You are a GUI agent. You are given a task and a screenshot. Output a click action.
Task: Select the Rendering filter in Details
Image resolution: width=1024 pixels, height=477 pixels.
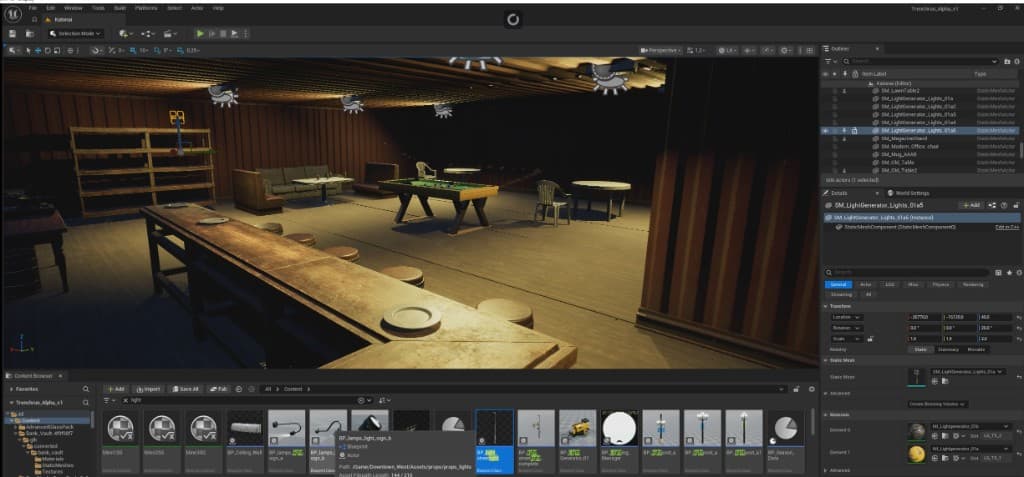coord(973,285)
